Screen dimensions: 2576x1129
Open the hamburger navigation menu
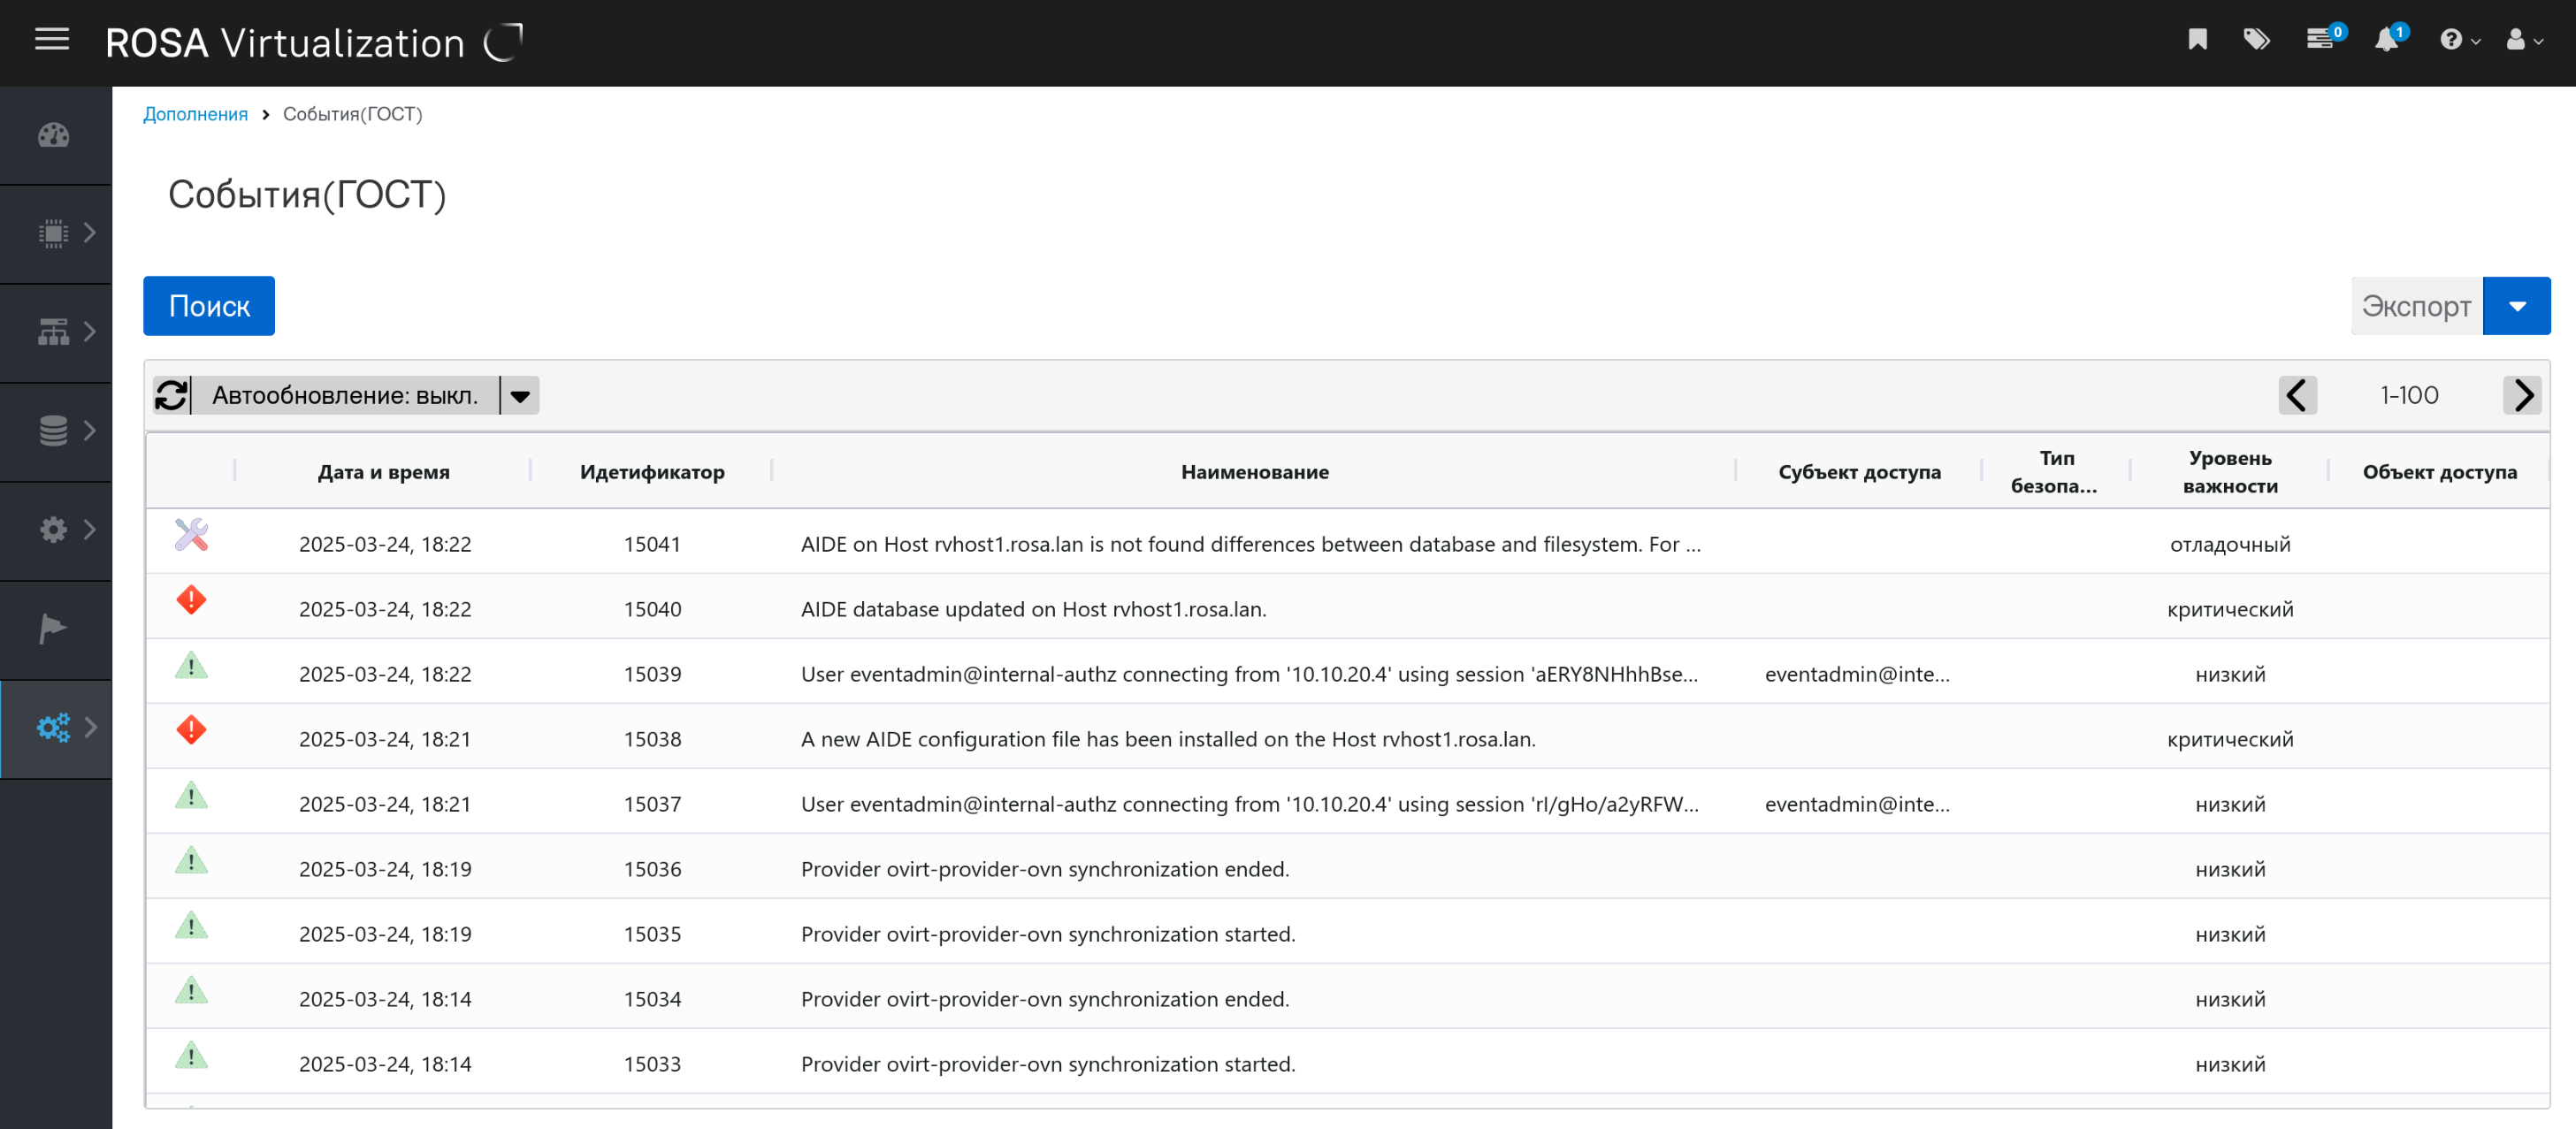(52, 40)
